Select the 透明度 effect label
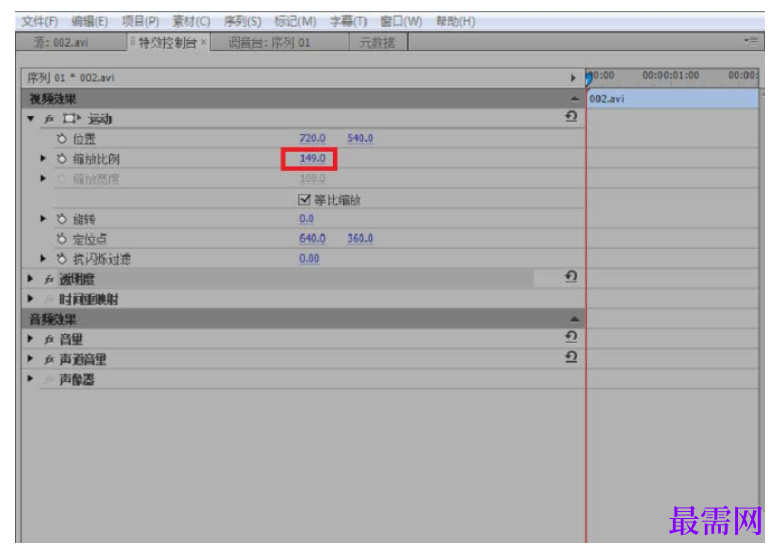 pos(77,279)
